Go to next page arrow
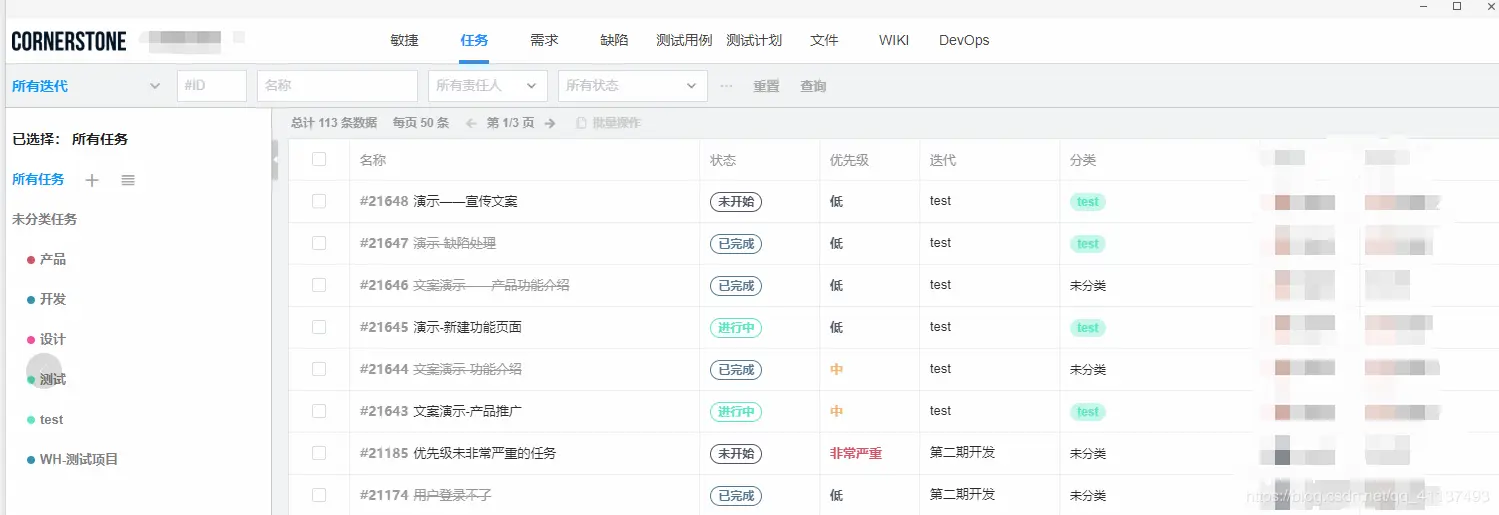The image size is (1499, 515). coord(550,123)
